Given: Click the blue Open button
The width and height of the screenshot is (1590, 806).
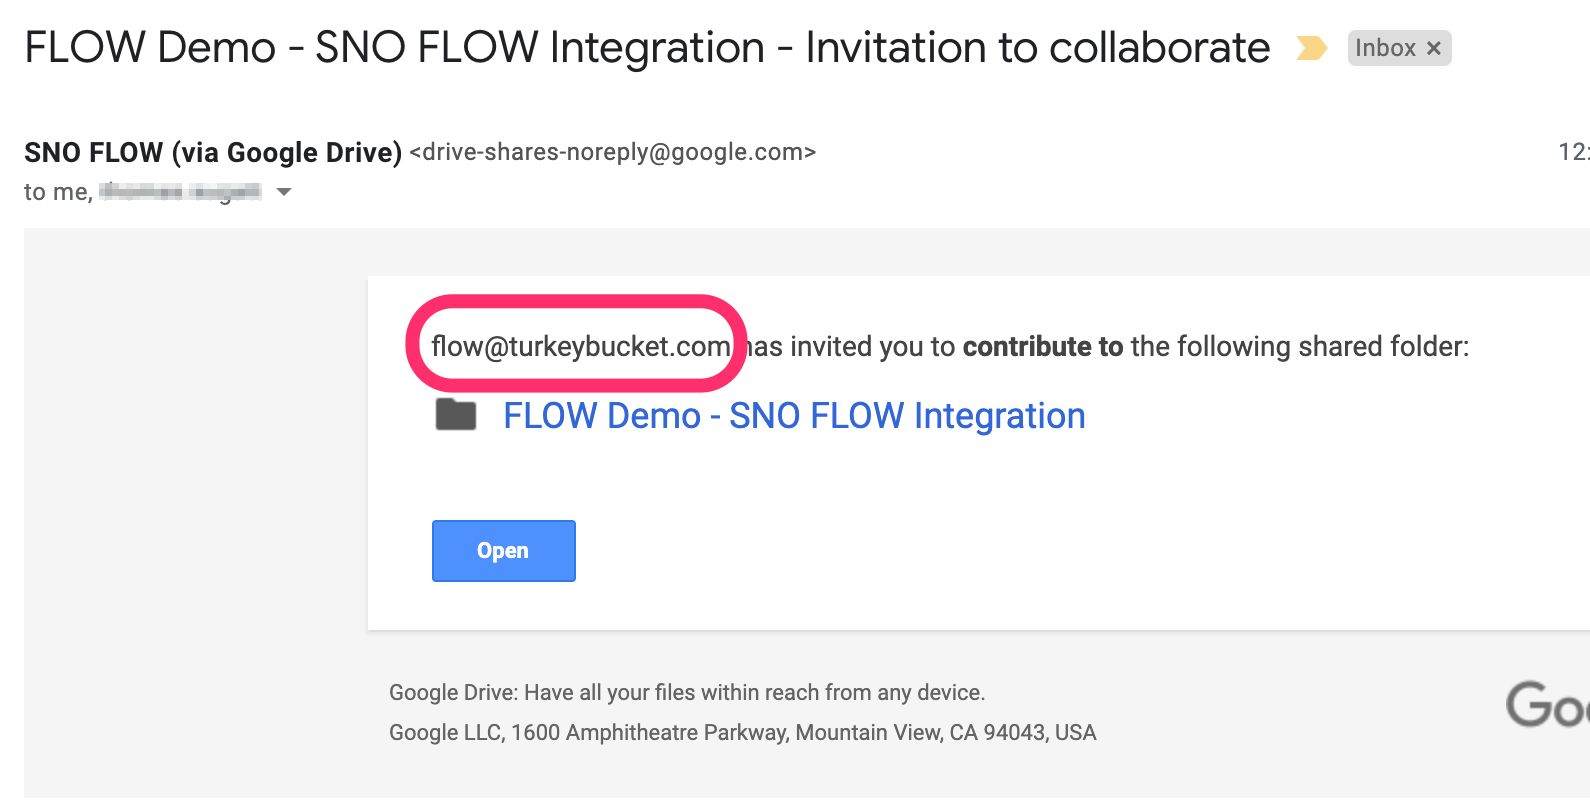Looking at the screenshot, I should 504,551.
